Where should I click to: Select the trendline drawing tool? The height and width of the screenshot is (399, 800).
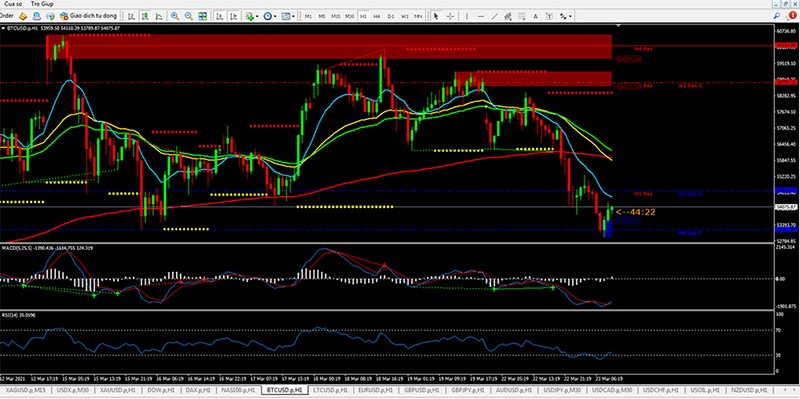[x=494, y=16]
